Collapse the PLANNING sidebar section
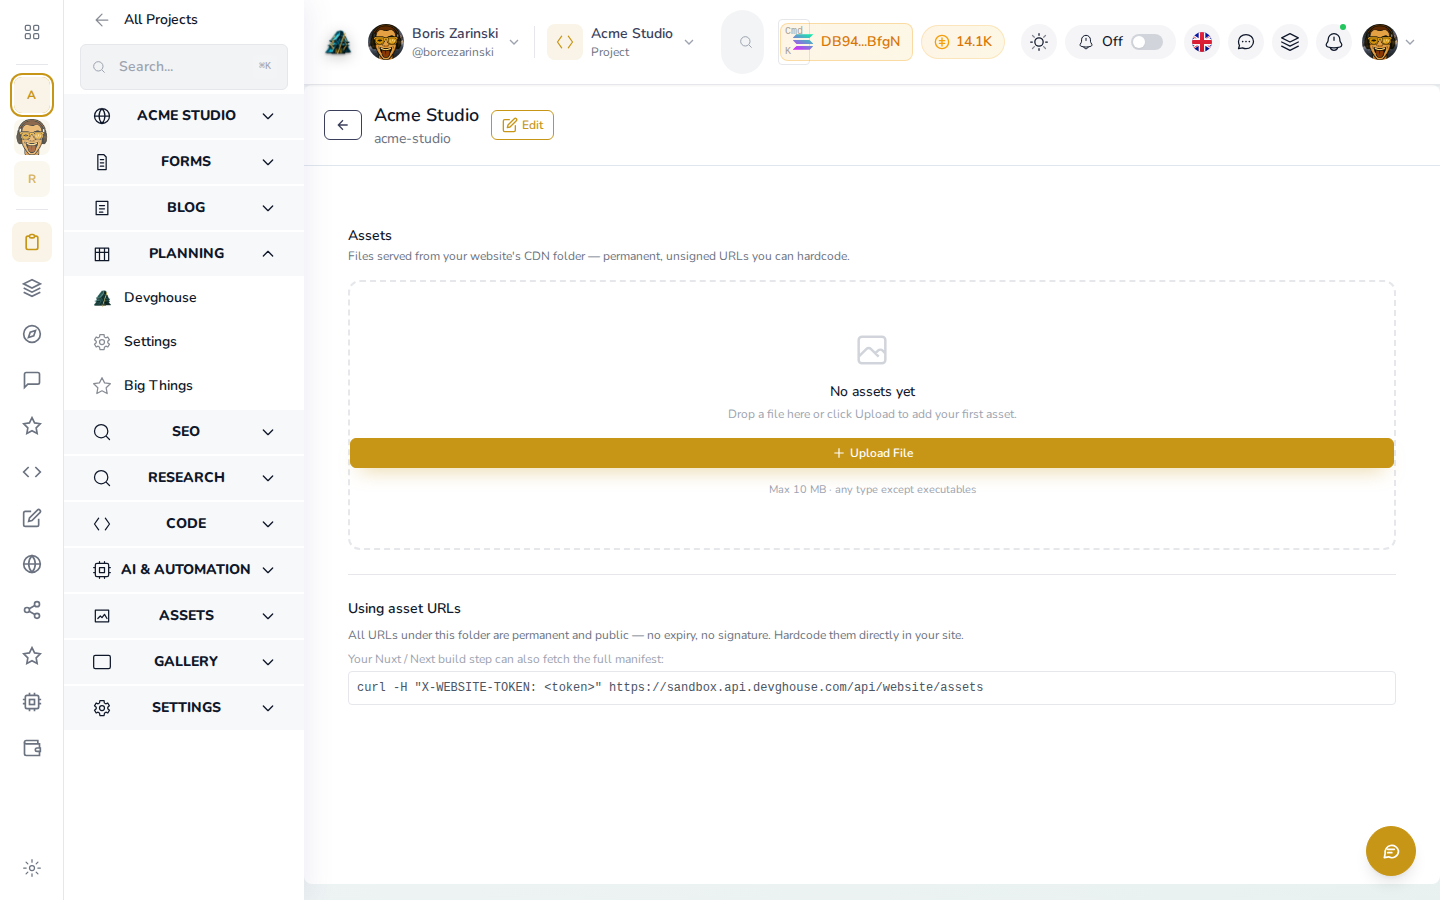 [184, 253]
